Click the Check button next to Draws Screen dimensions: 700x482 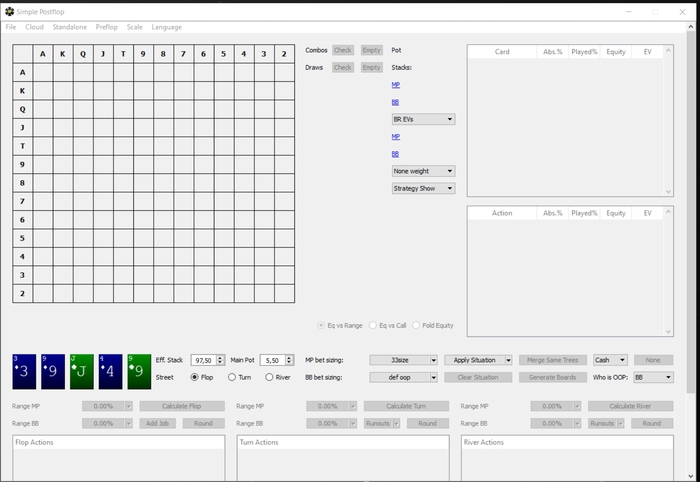pos(343,67)
